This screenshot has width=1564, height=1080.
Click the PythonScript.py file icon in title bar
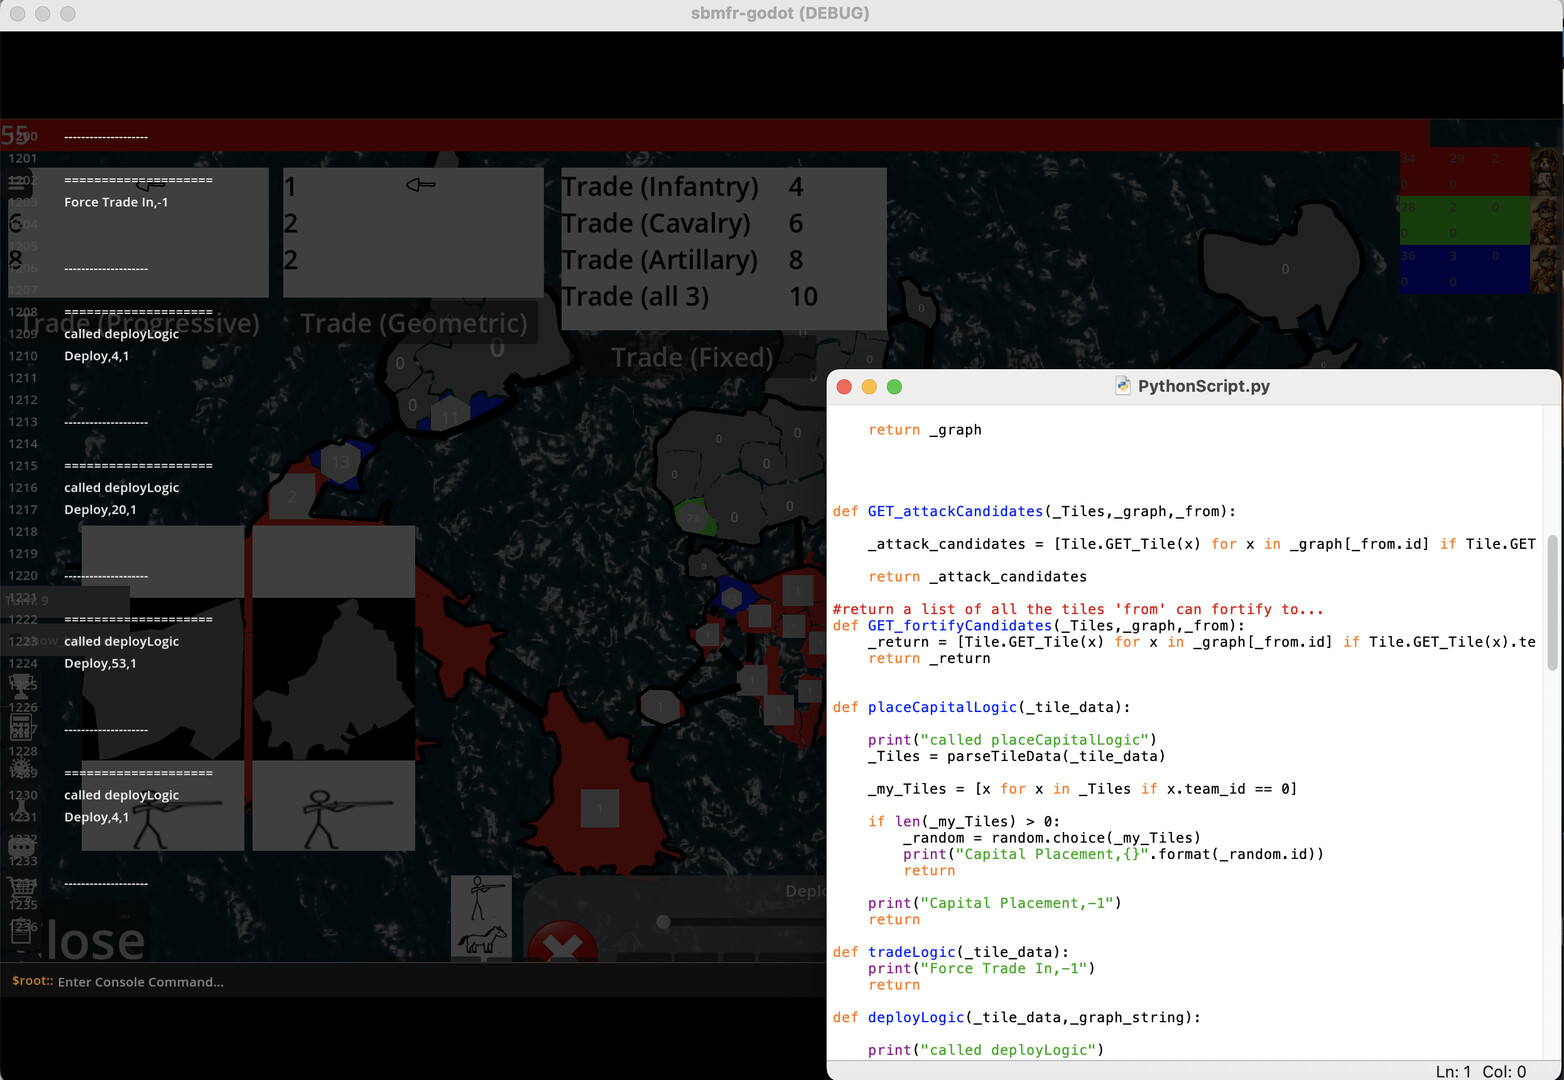1123,386
